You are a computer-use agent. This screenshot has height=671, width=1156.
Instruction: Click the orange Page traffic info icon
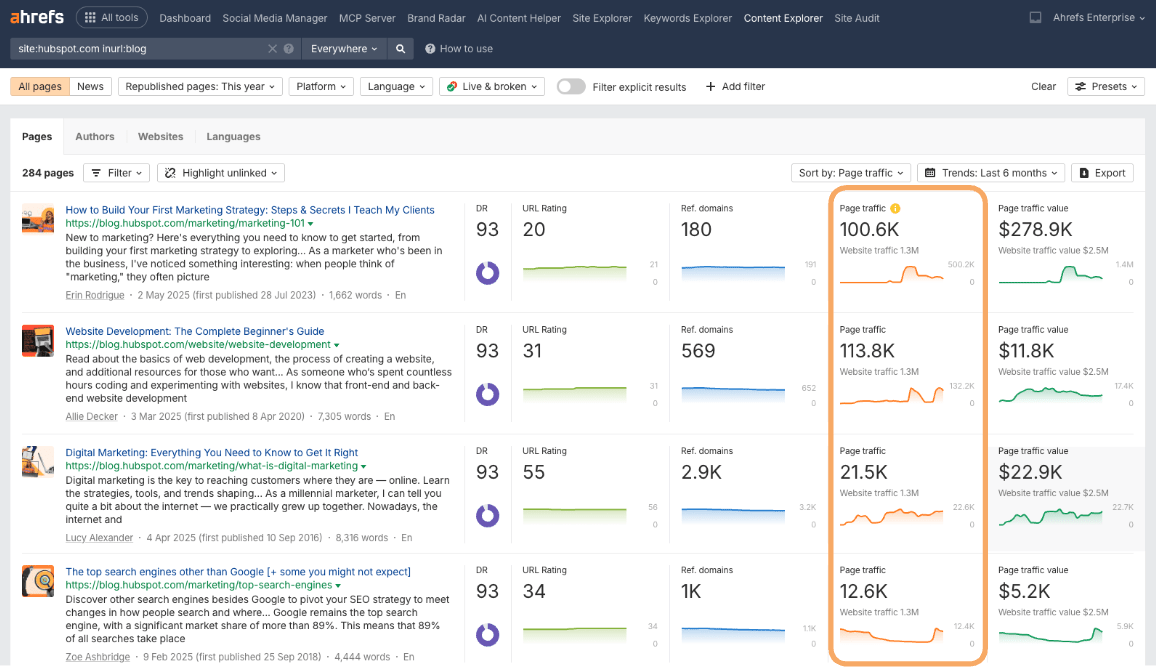pos(895,208)
